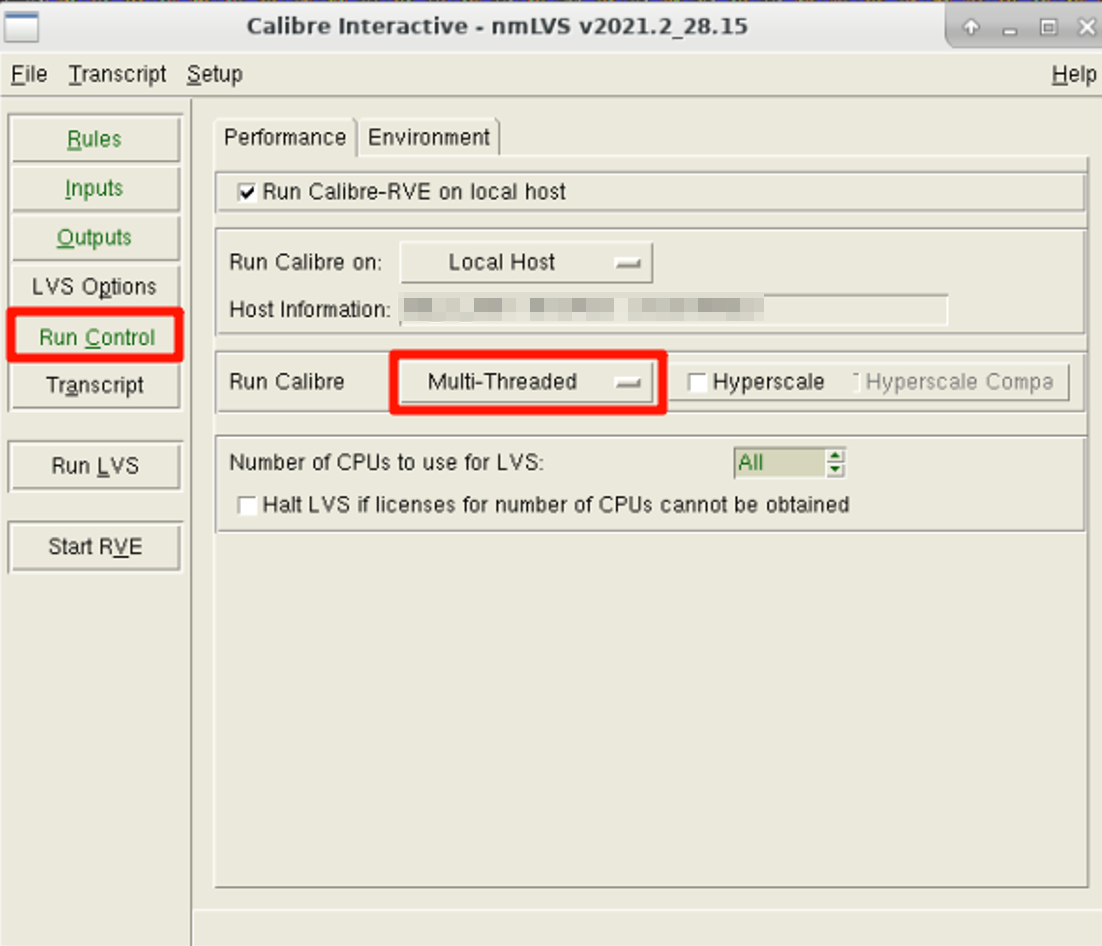Open the File menu
1102x946 pixels.
coord(29,74)
